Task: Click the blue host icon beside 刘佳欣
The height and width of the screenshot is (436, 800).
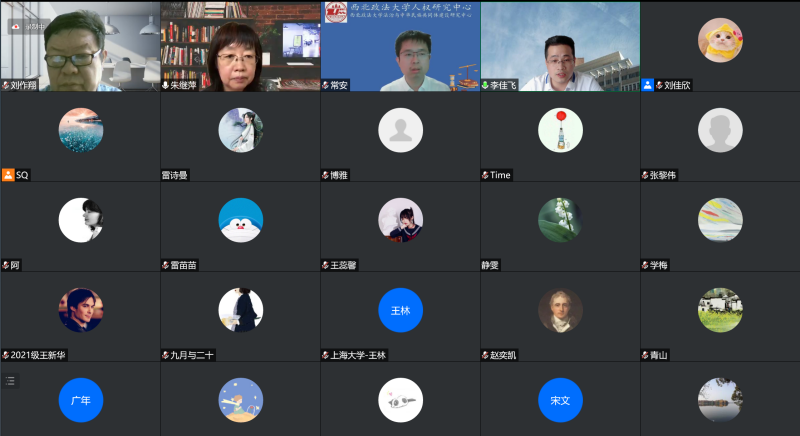Action: (x=648, y=86)
